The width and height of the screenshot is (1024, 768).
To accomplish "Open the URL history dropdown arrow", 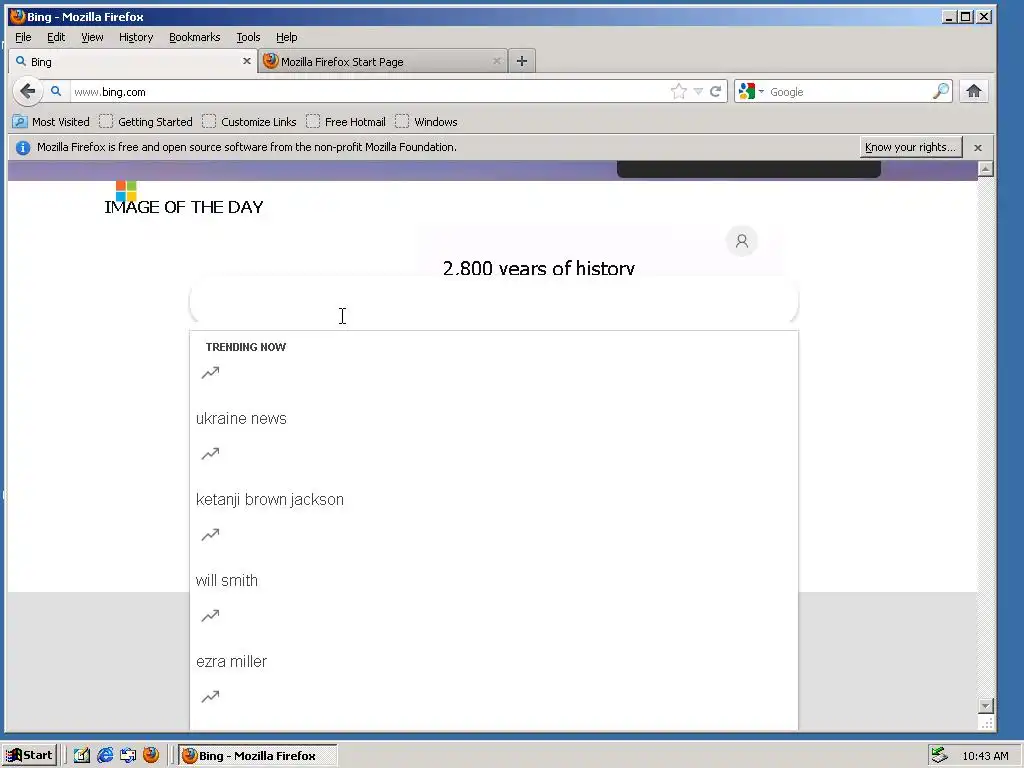I will coord(698,92).
